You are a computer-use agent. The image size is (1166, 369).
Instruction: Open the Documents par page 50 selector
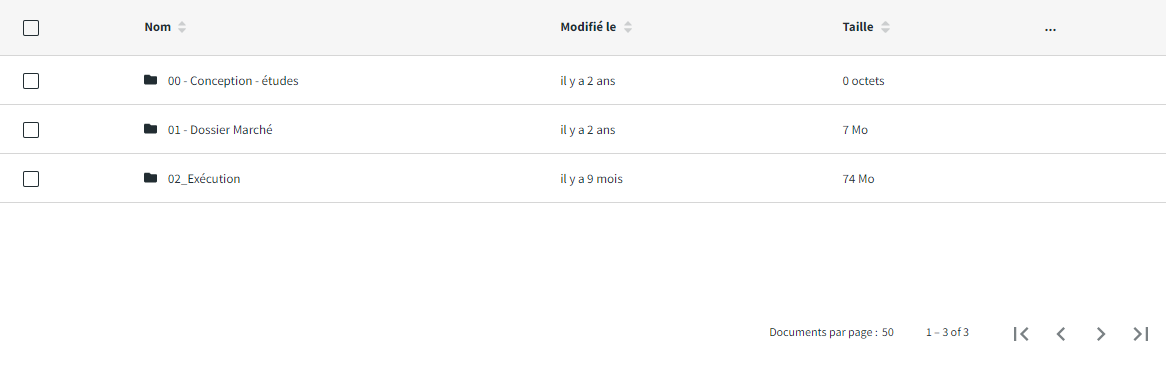888,333
